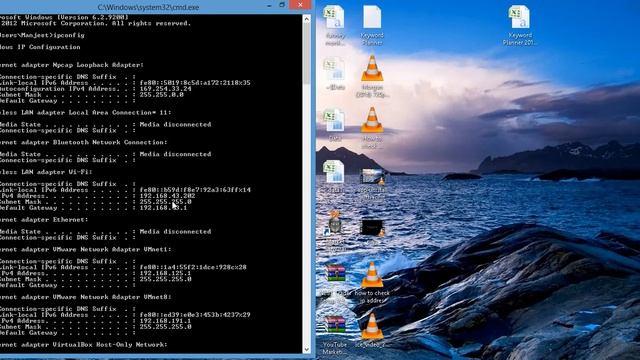Click the IPv6 address fe80::ed39:e0e3:453b:4237

pyautogui.click(x=195, y=315)
